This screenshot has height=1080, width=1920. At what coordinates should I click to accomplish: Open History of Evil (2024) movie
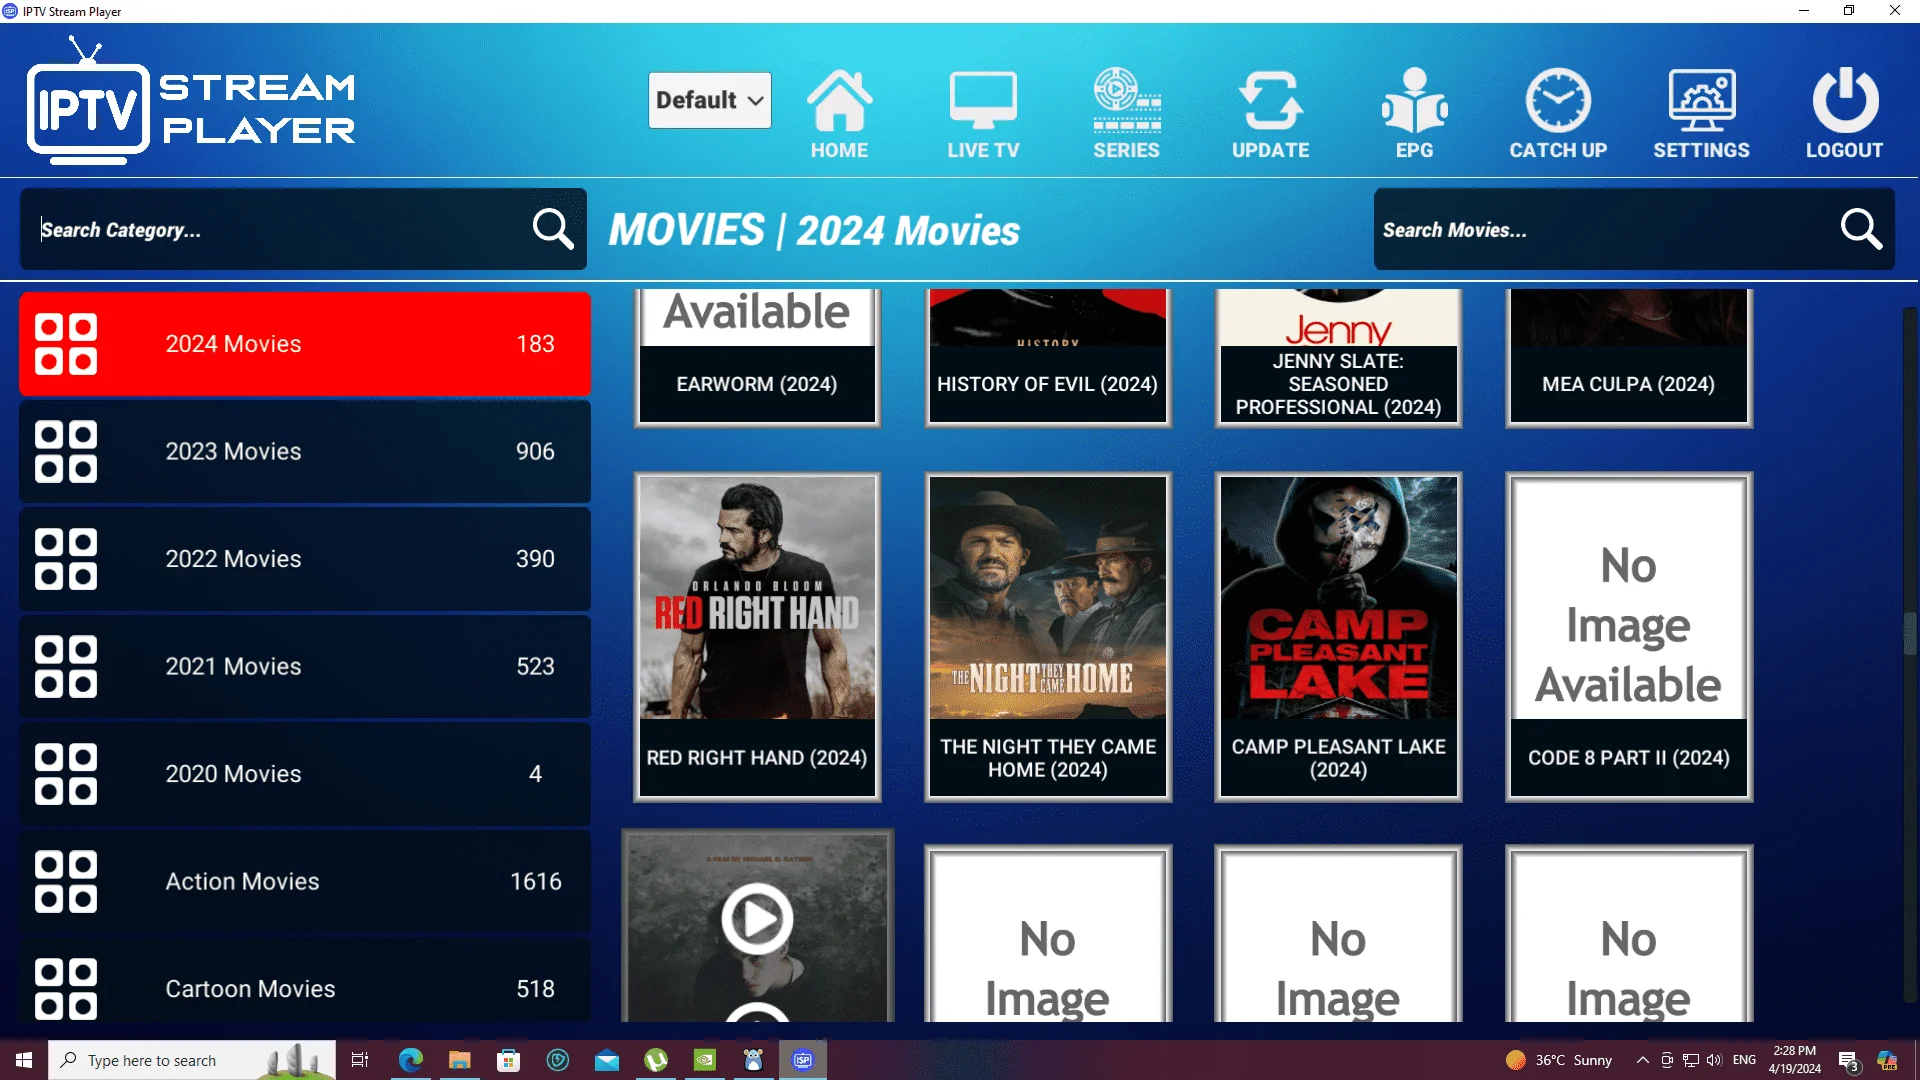(x=1048, y=358)
